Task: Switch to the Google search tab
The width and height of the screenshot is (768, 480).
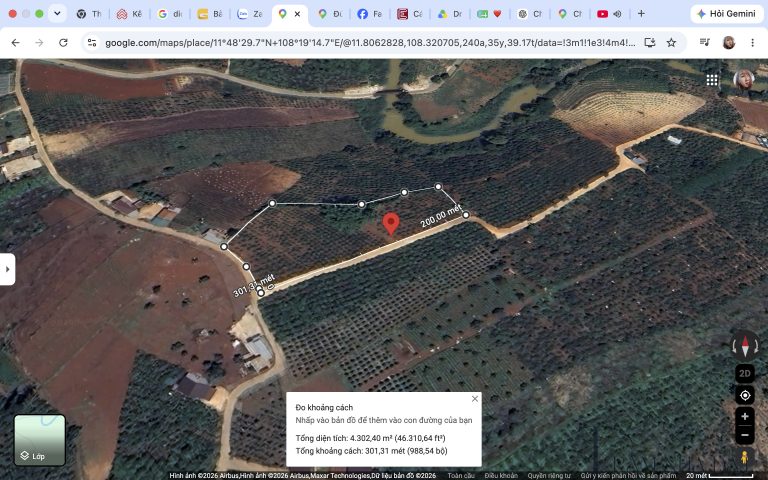Action: 170,14
